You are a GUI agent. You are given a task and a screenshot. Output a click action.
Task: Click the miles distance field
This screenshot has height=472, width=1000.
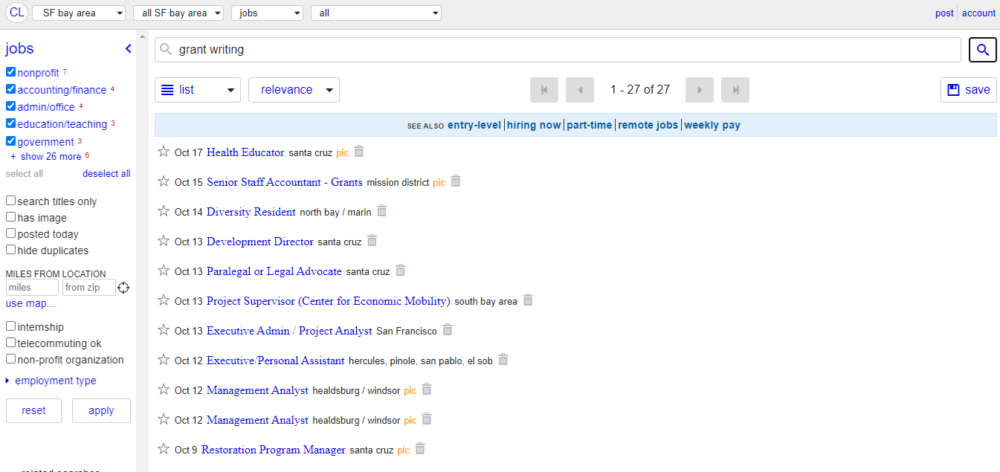tap(33, 288)
